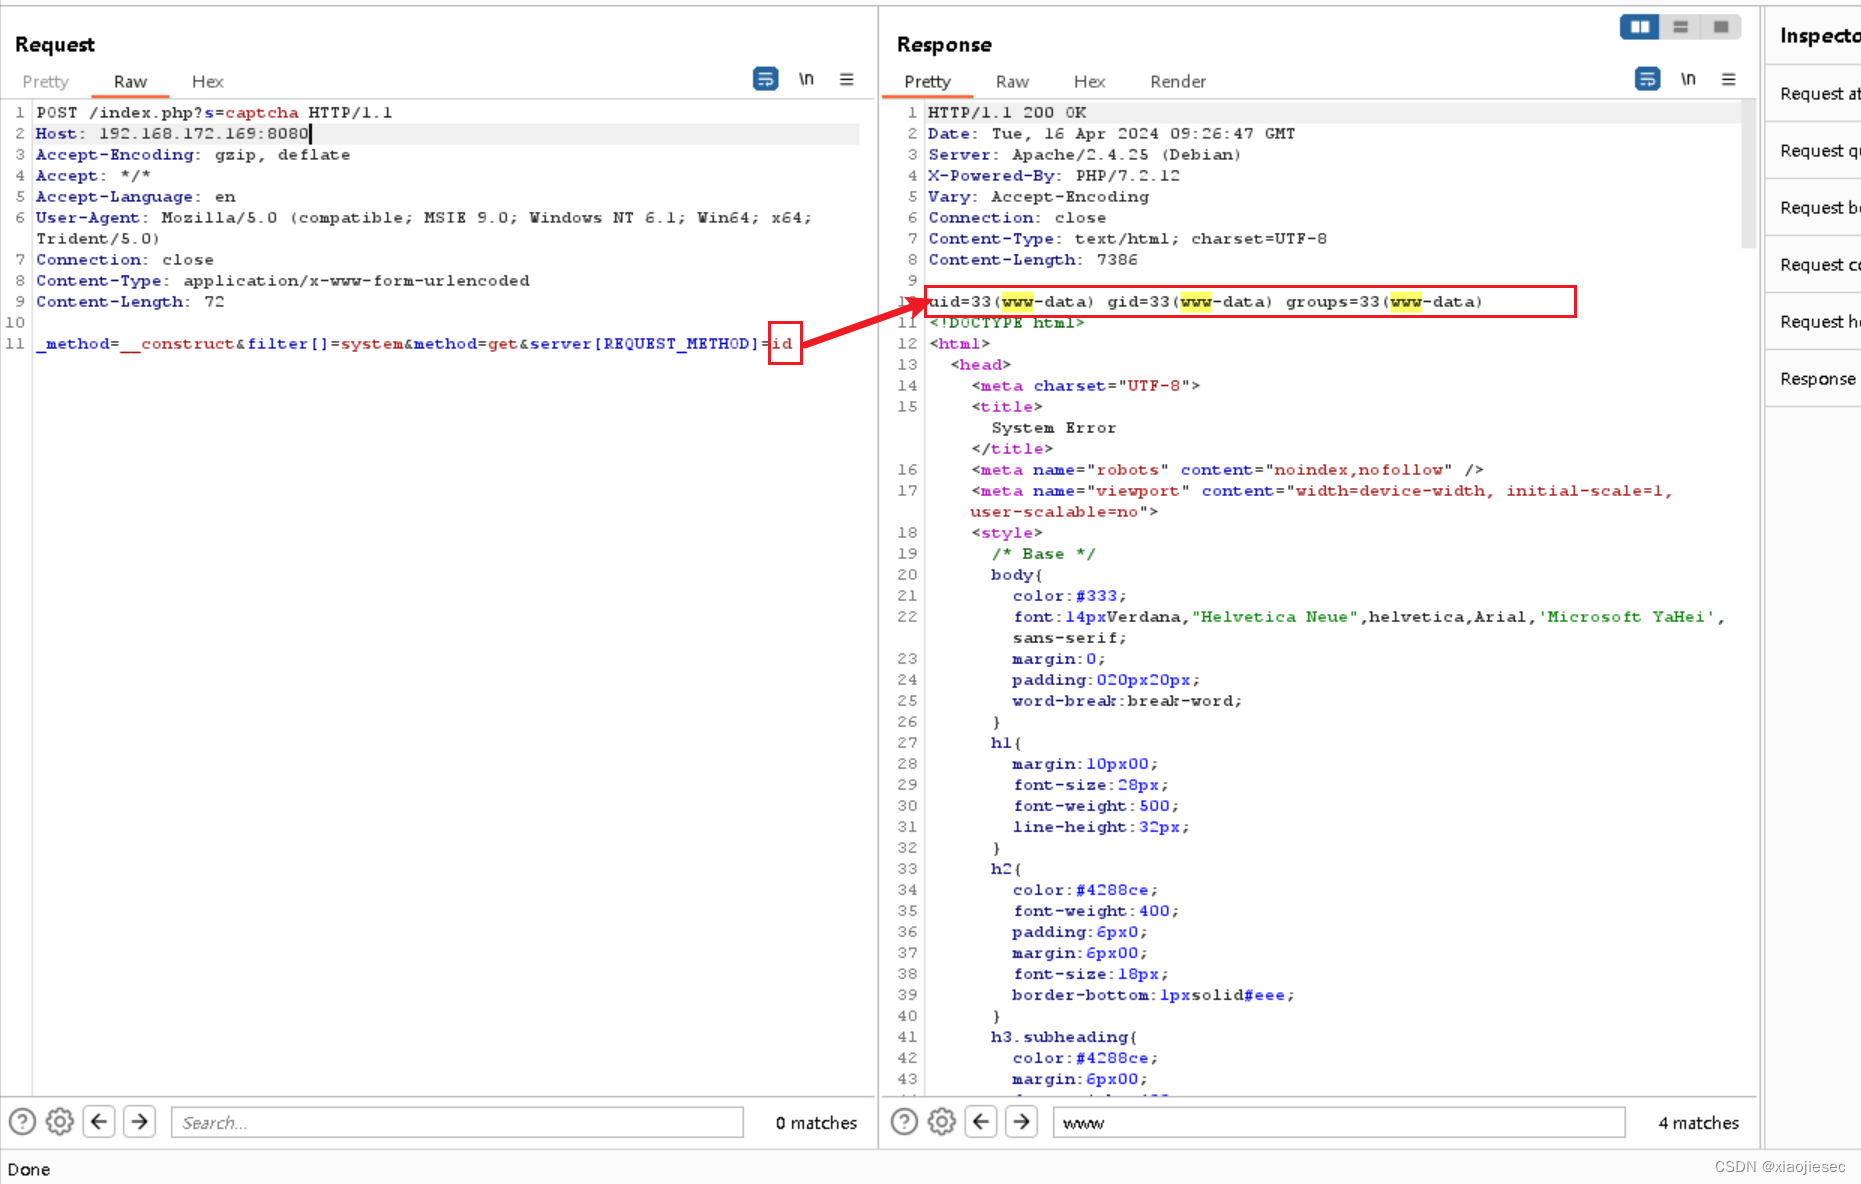Open the Request search settings gear
This screenshot has height=1184, width=1861.
tap(59, 1122)
